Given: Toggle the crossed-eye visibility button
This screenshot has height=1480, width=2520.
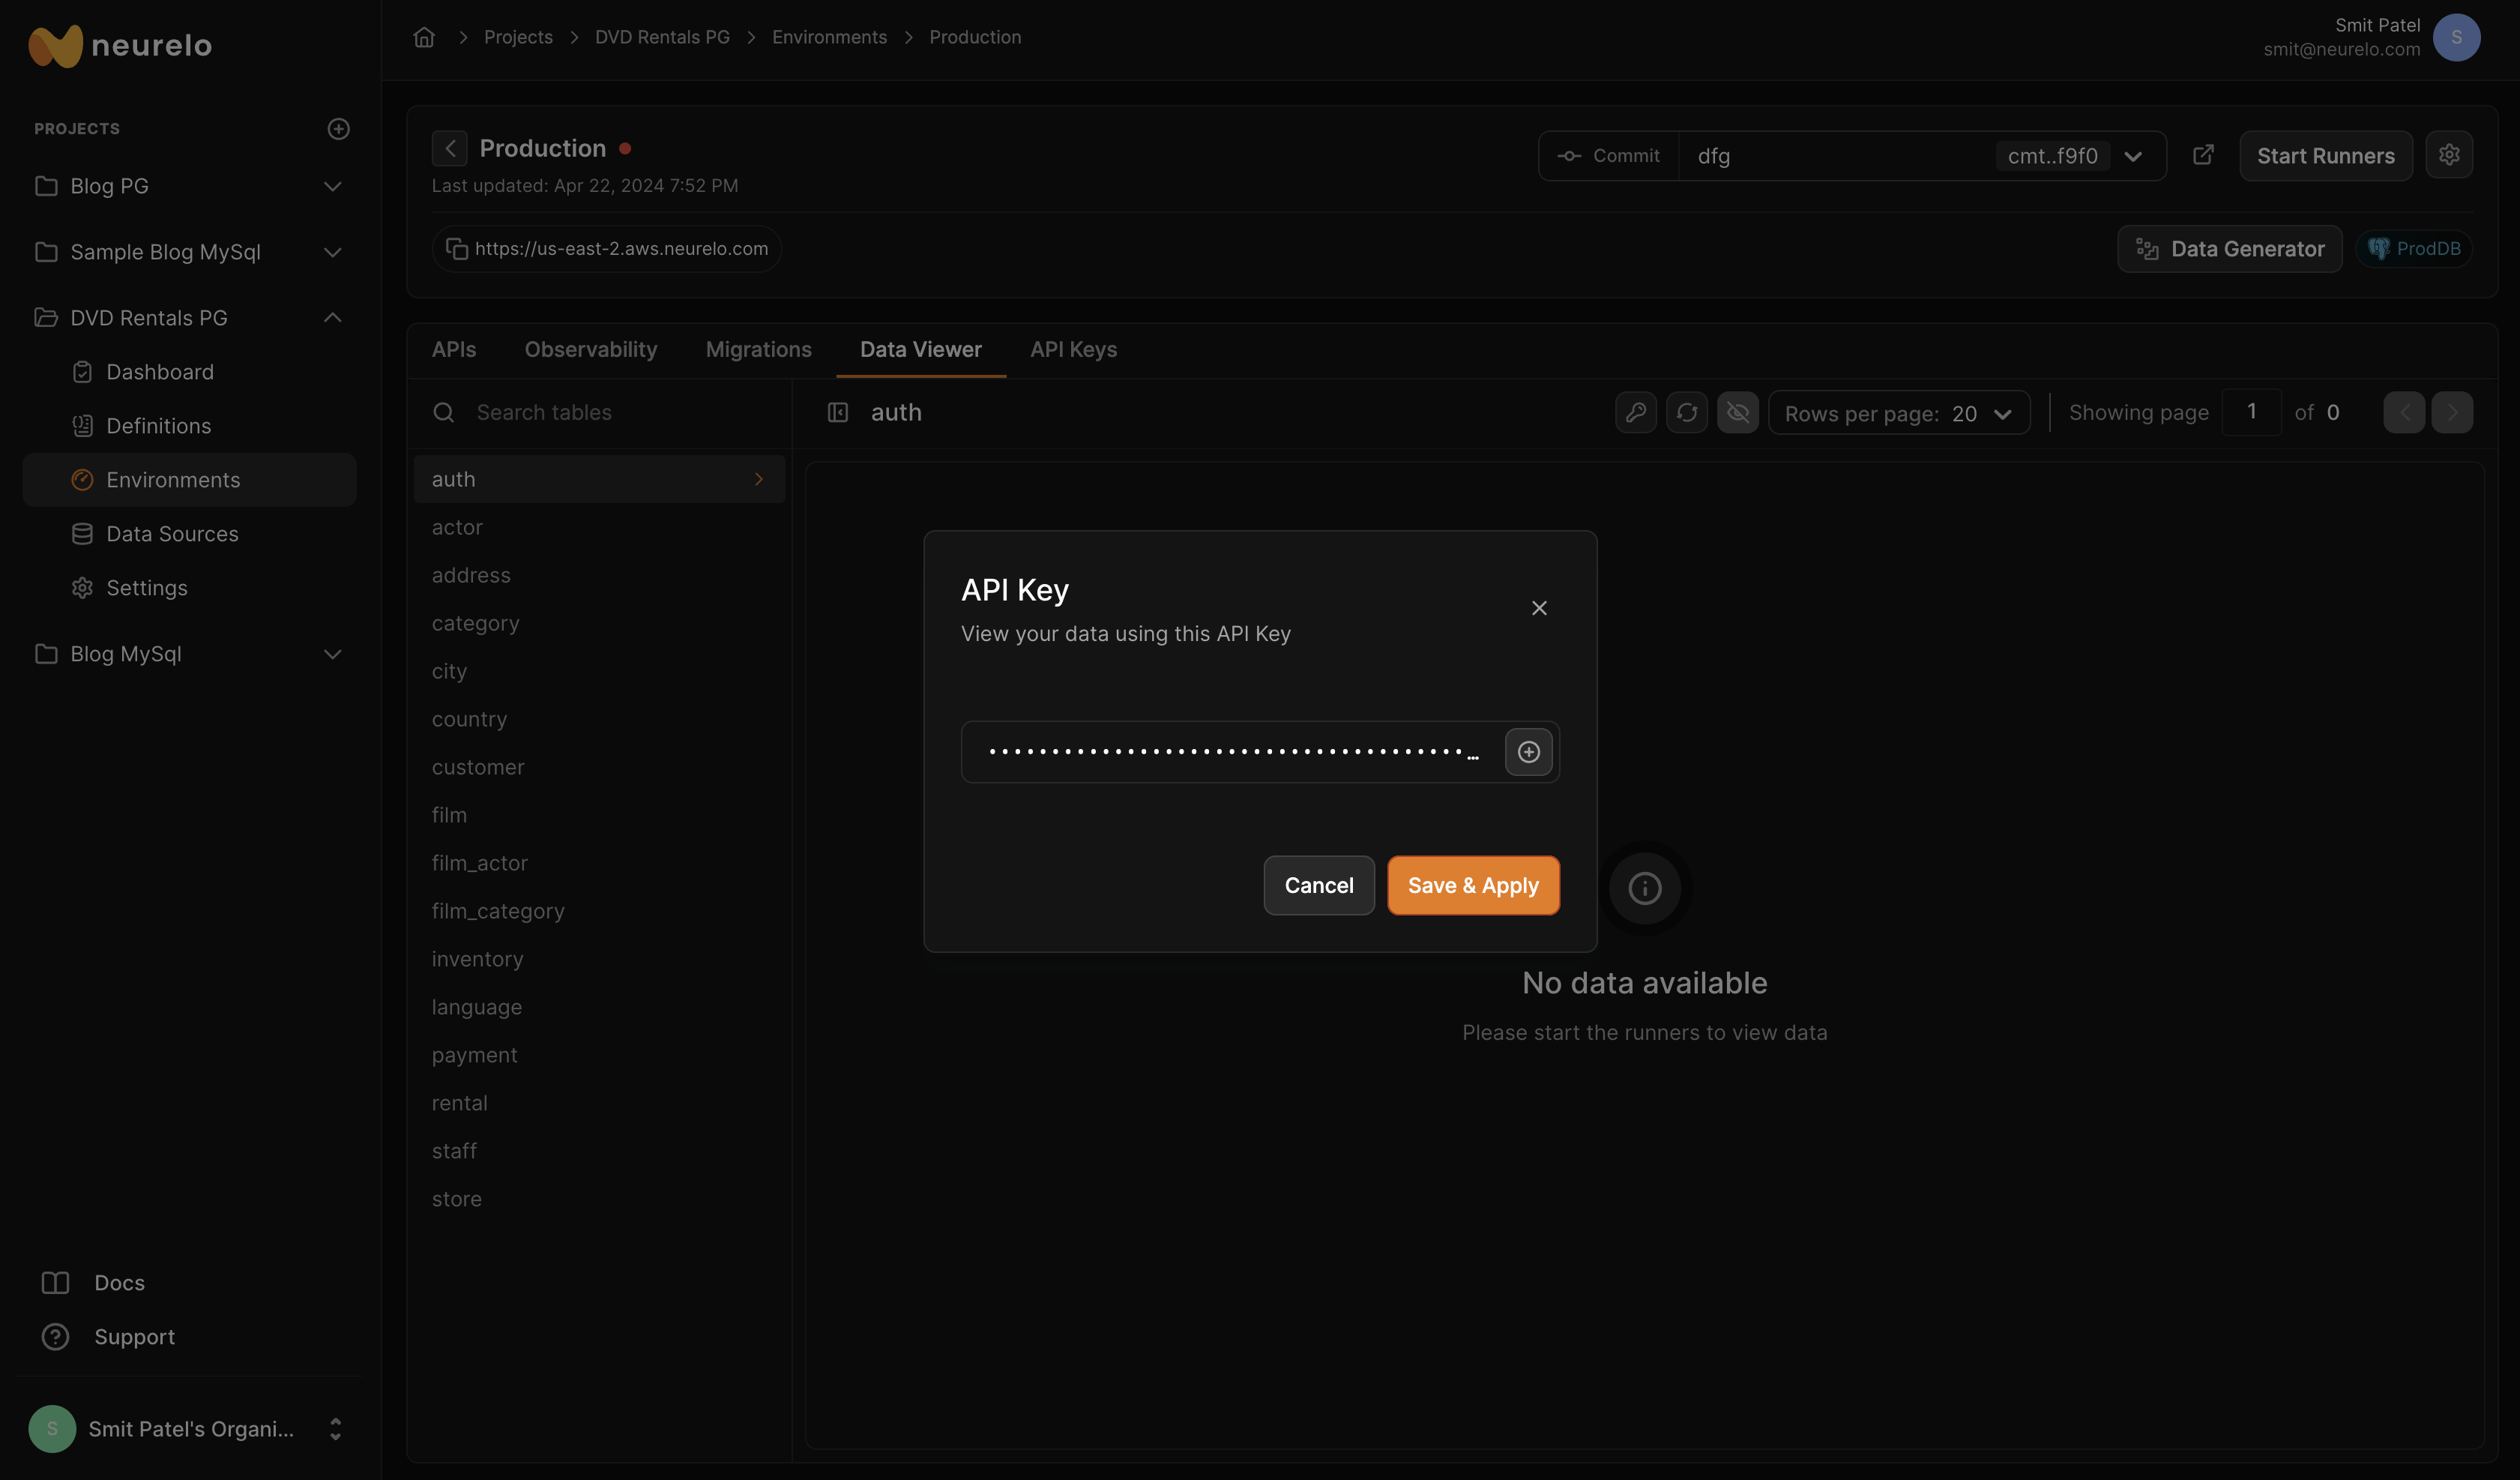Looking at the screenshot, I should tap(1737, 412).
